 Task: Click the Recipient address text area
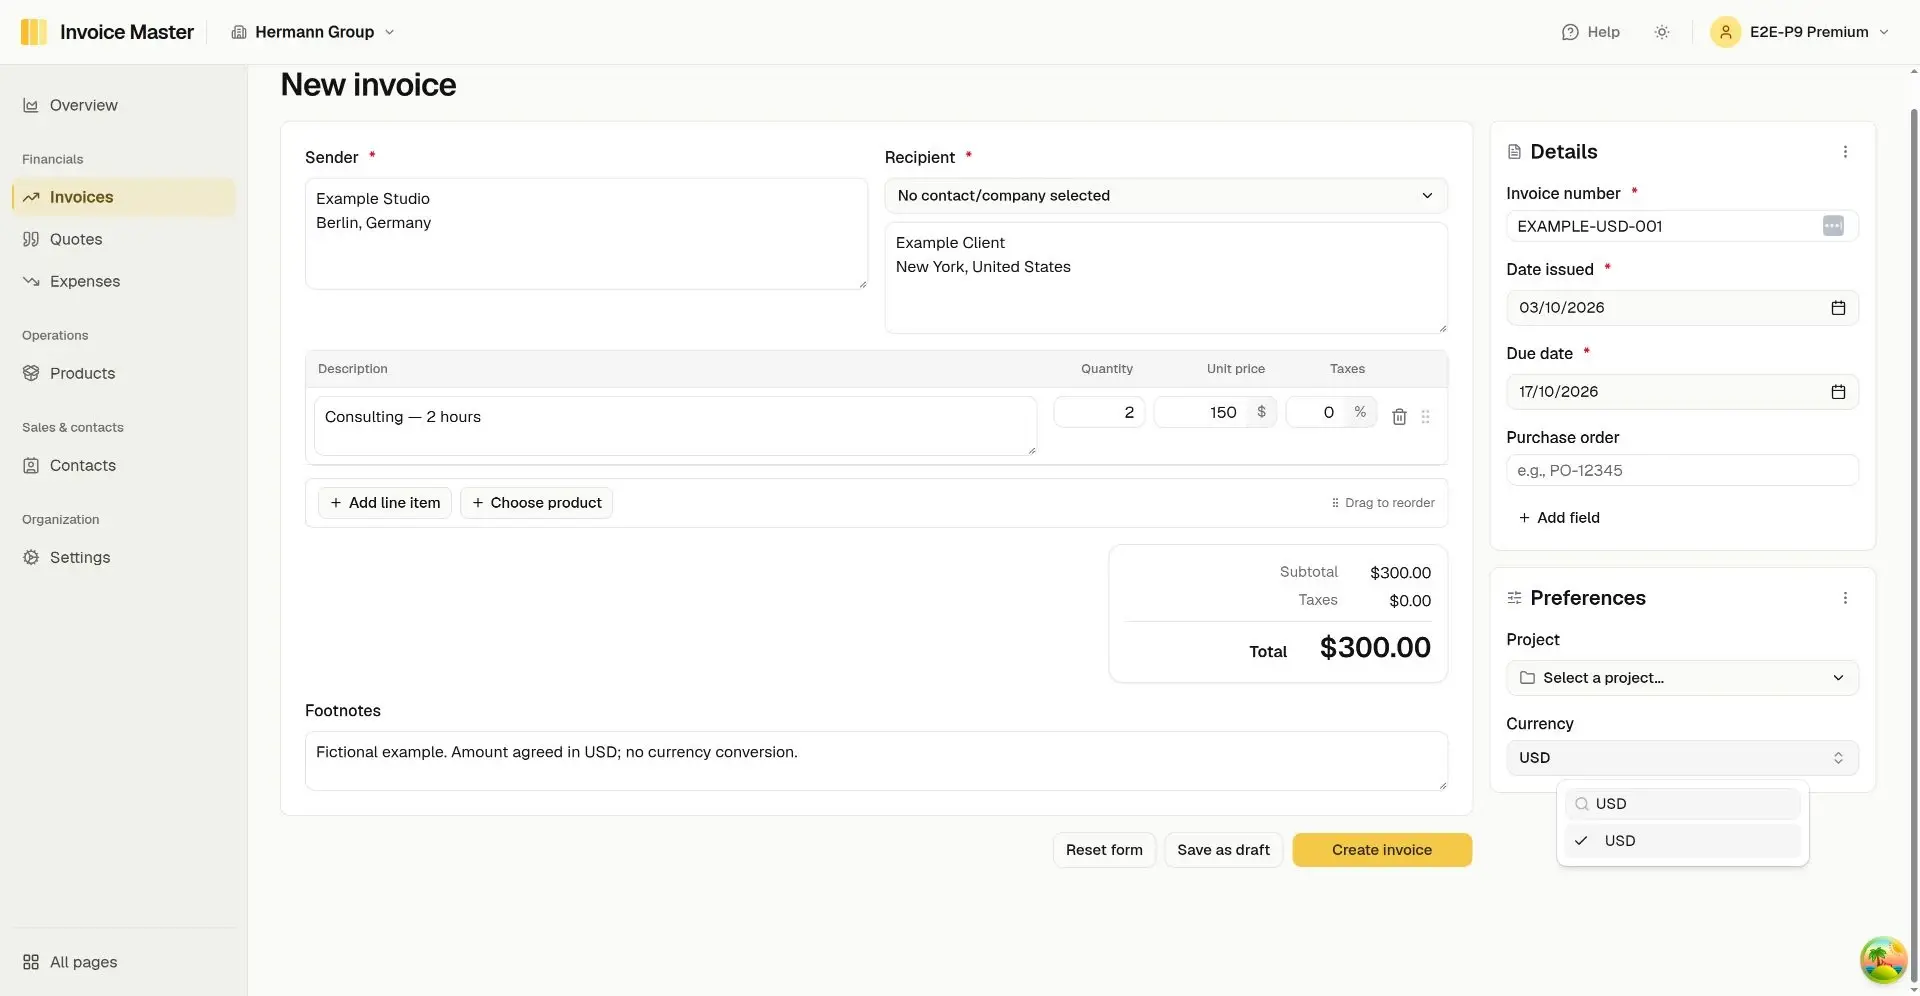tap(1166, 278)
